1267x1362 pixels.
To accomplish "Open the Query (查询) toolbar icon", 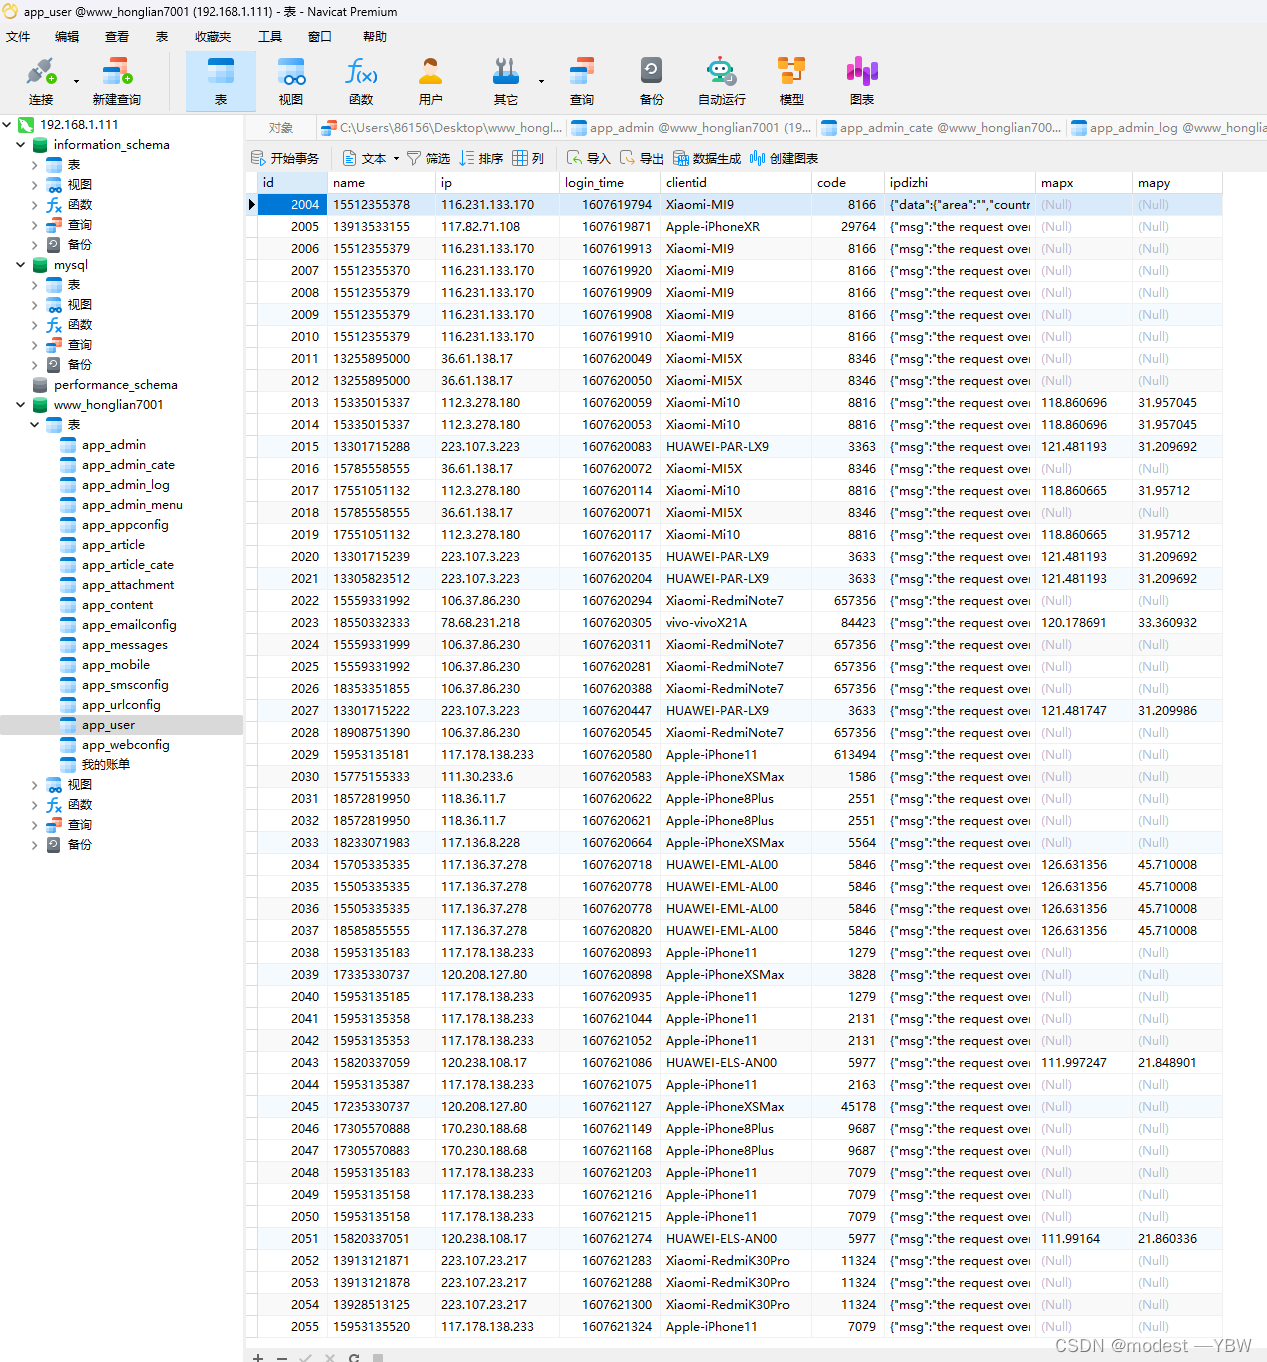I will click(x=582, y=81).
